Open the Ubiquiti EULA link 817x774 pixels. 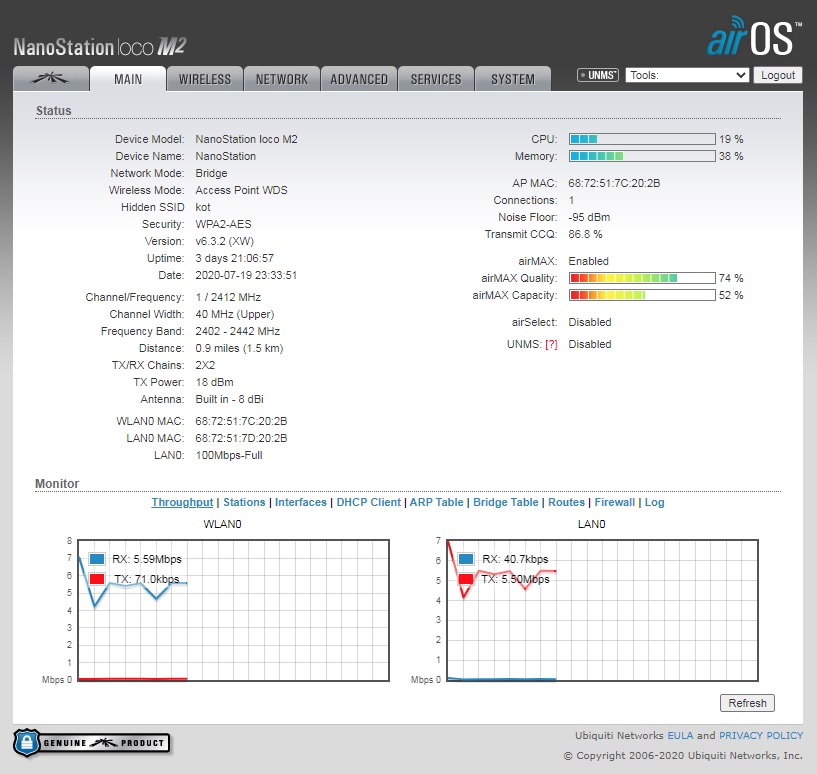[x=680, y=735]
